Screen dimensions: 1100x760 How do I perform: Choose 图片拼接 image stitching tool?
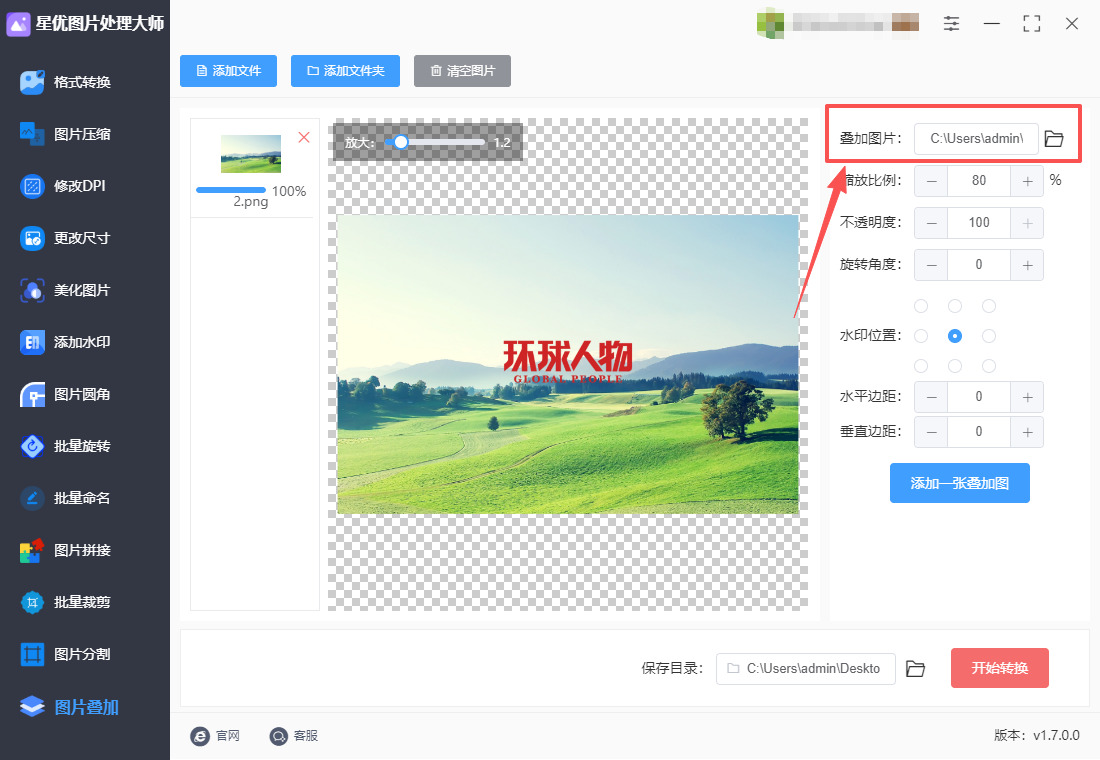tap(66, 550)
